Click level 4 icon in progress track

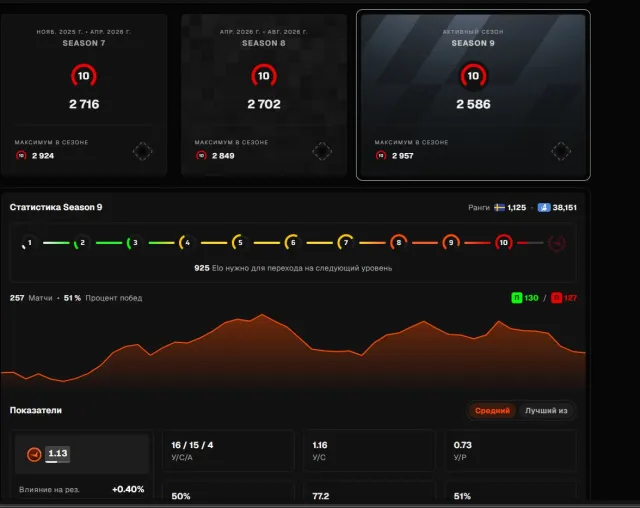[187, 243]
